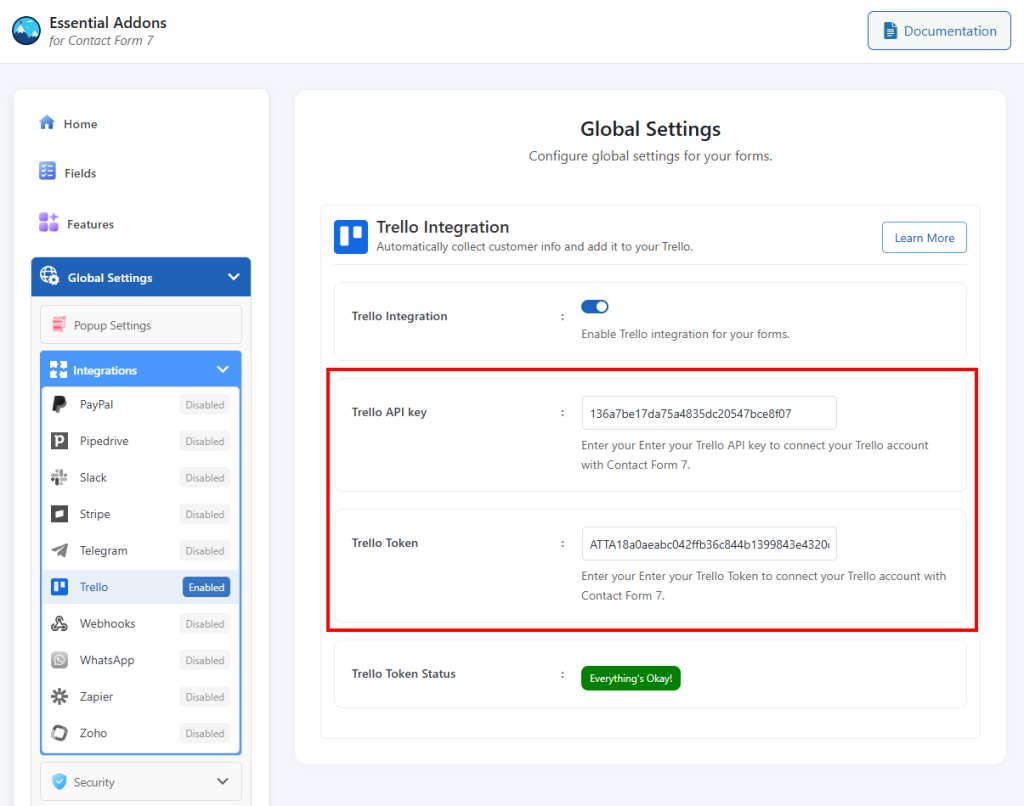Click the Security shield icon
The width and height of the screenshot is (1024, 806).
[x=59, y=781]
